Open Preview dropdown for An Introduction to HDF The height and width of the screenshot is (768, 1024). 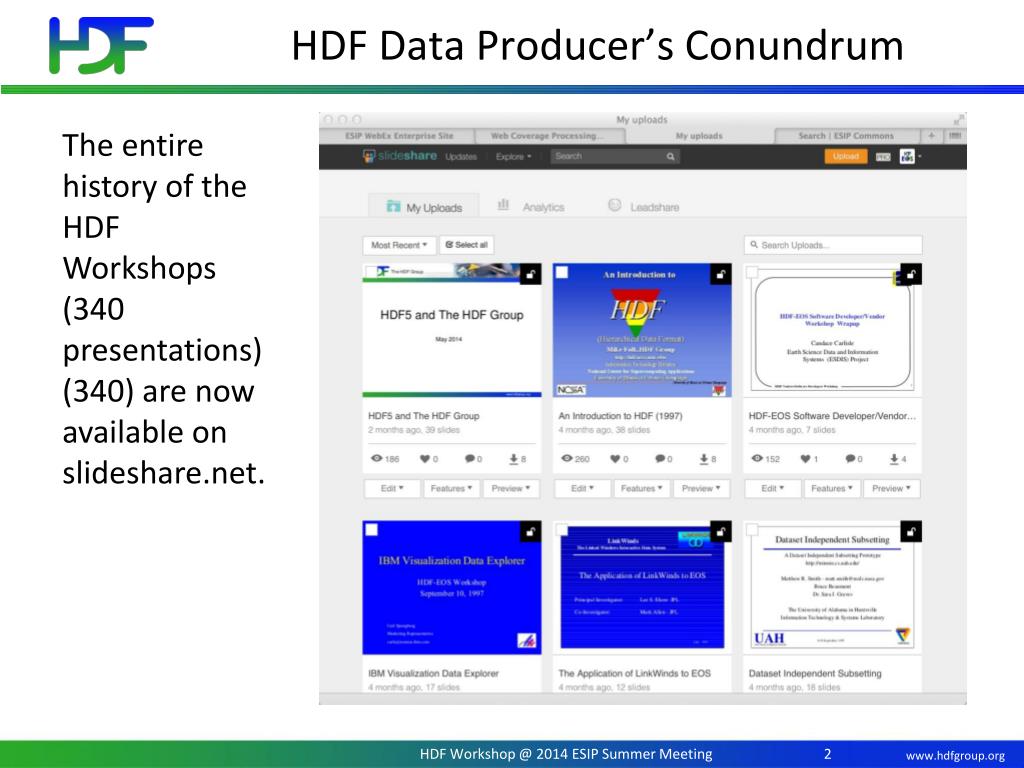click(x=701, y=488)
